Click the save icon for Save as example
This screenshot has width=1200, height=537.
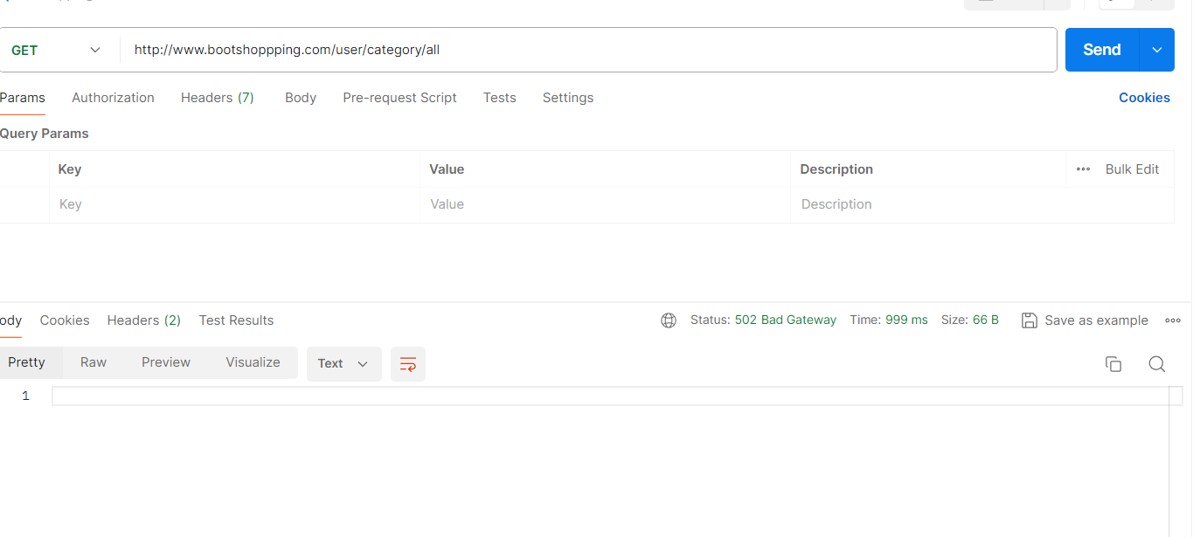pos(1029,321)
